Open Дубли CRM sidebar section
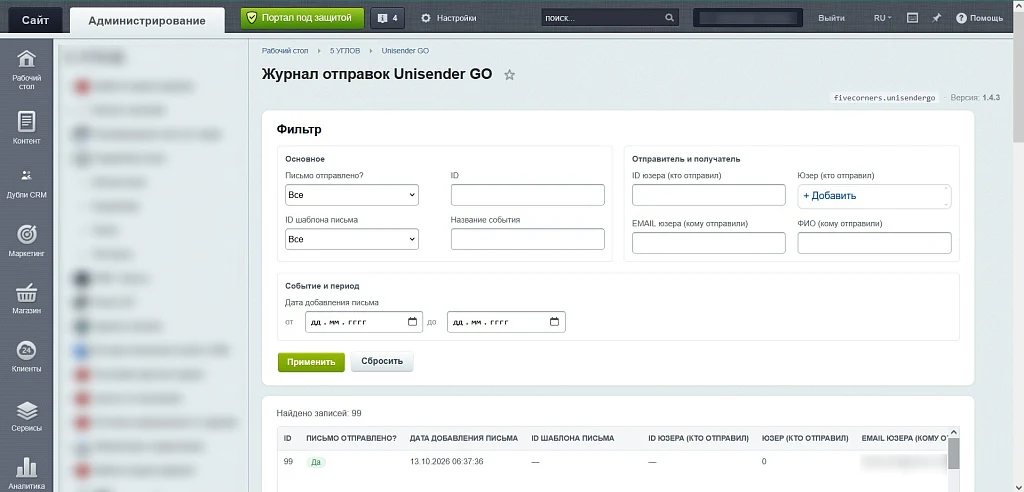The height and width of the screenshot is (492, 1024). 26,184
